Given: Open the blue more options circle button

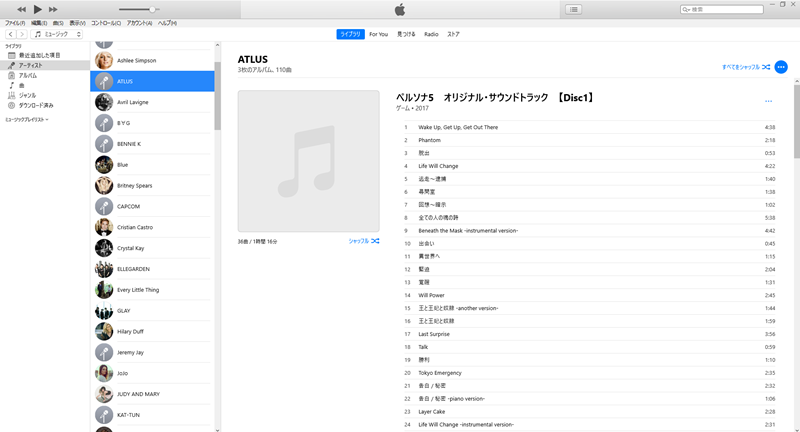Looking at the screenshot, I should pos(781,67).
